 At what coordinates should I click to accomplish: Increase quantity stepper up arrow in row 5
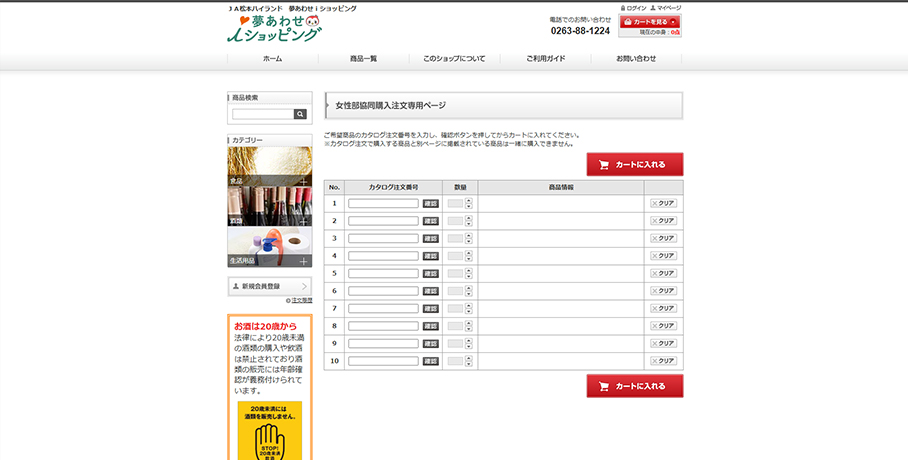[x=468, y=271]
